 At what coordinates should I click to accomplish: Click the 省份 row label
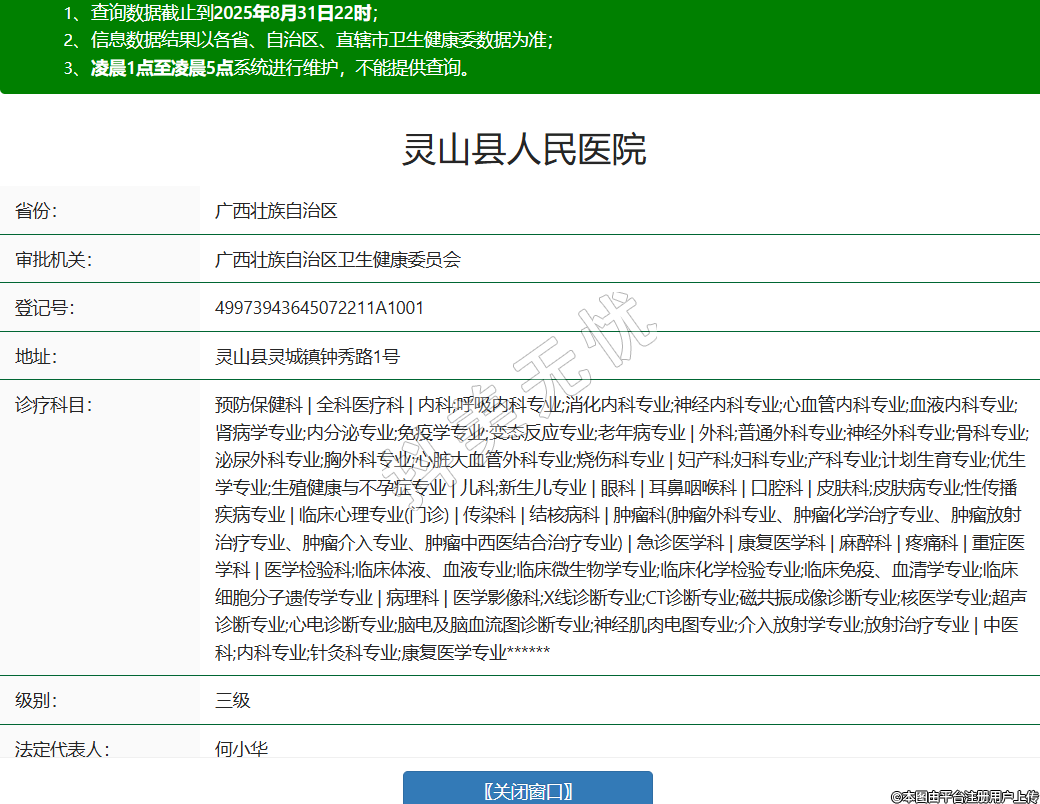(x=37, y=211)
